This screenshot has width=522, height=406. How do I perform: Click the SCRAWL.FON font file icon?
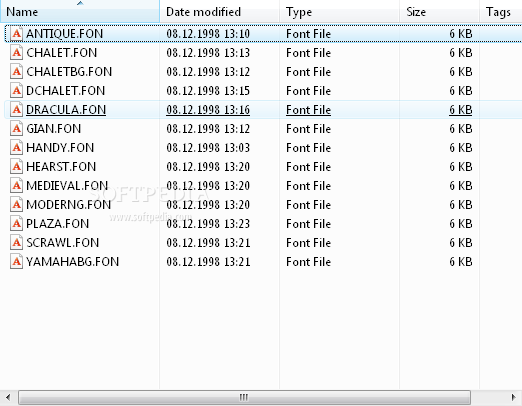pos(16,243)
